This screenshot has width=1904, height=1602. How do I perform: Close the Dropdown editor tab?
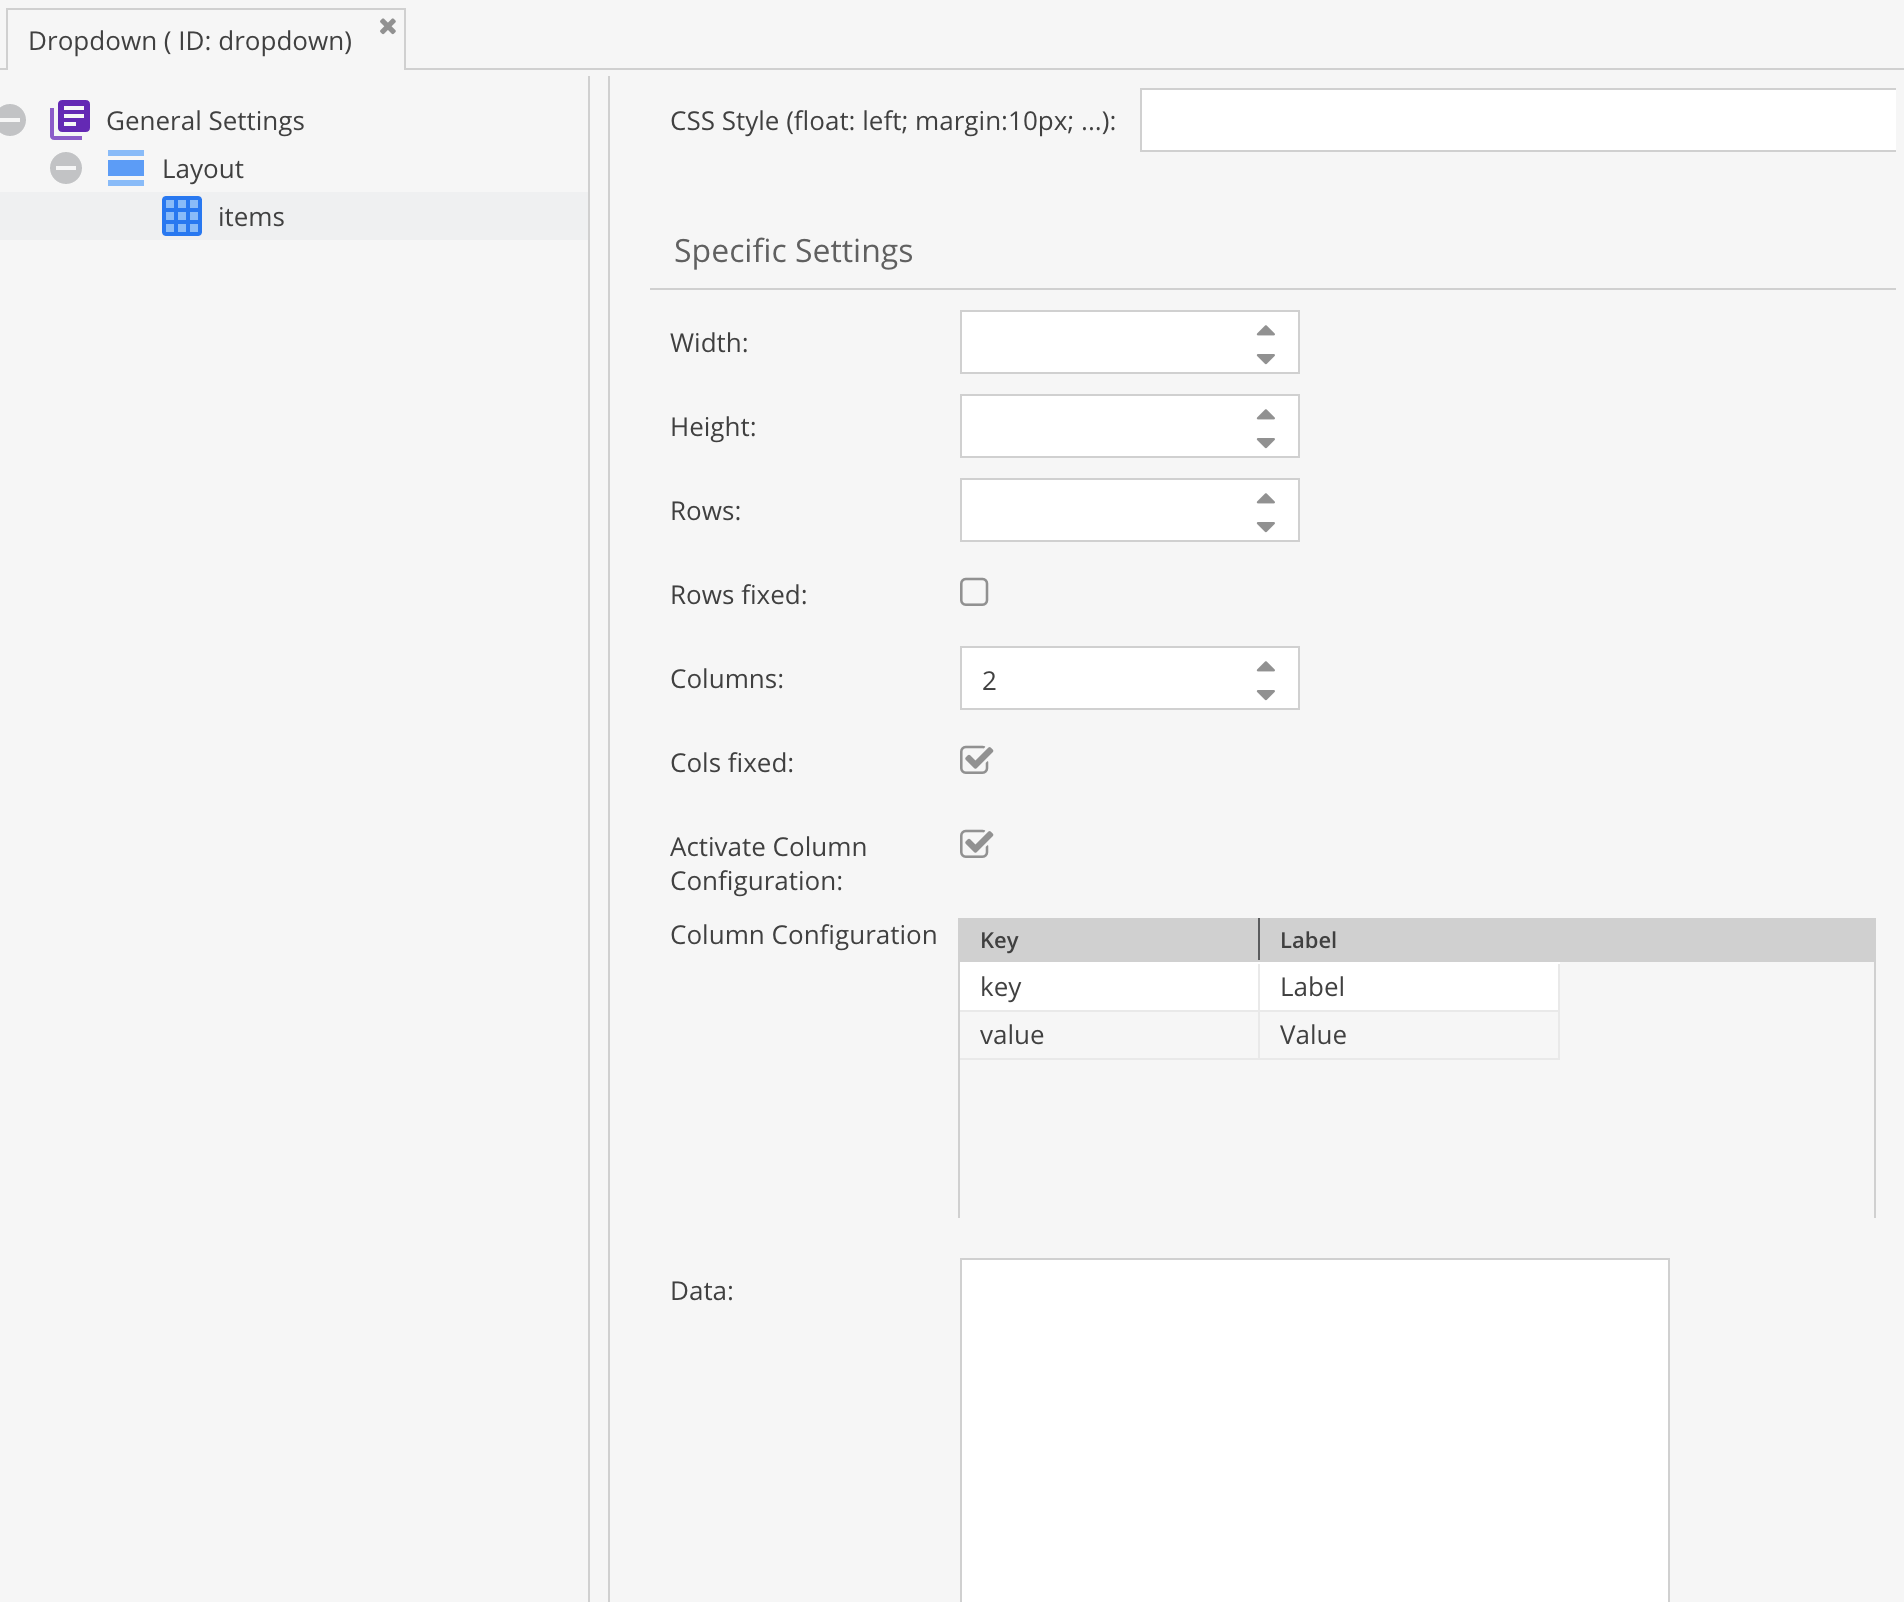pos(387,28)
